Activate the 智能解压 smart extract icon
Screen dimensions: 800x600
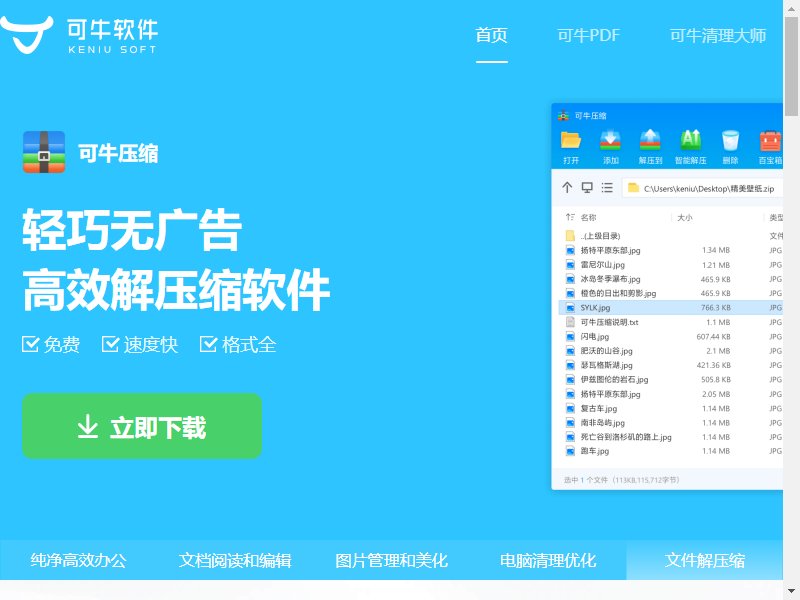pyautogui.click(x=690, y=140)
